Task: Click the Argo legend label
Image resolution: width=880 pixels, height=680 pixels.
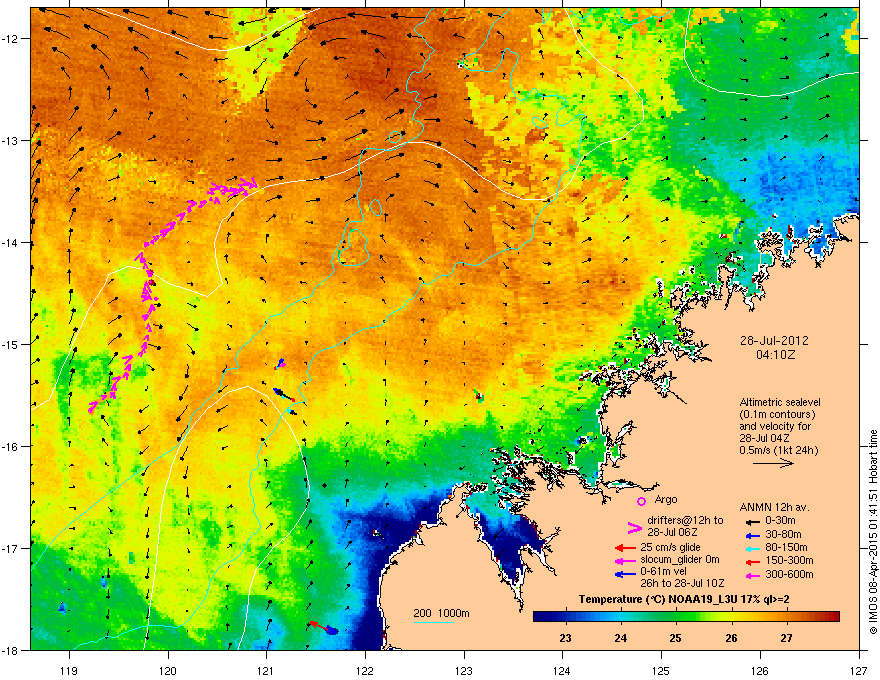Action: pos(666,499)
